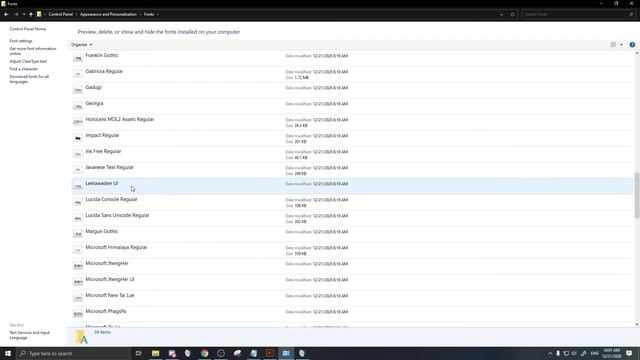The image size is (640, 360).
Task: Open the Organize dropdown menu
Action: point(81,44)
